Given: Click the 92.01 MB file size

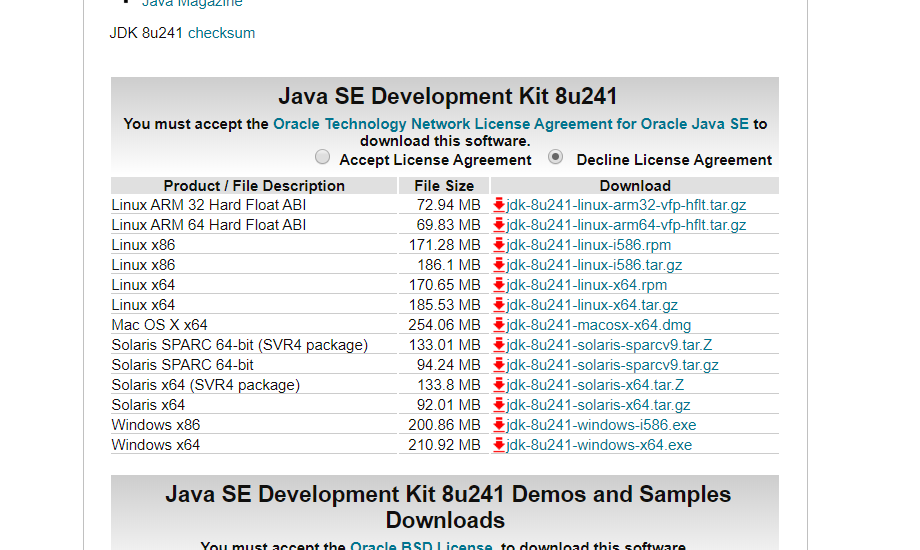Looking at the screenshot, I should (448, 404).
